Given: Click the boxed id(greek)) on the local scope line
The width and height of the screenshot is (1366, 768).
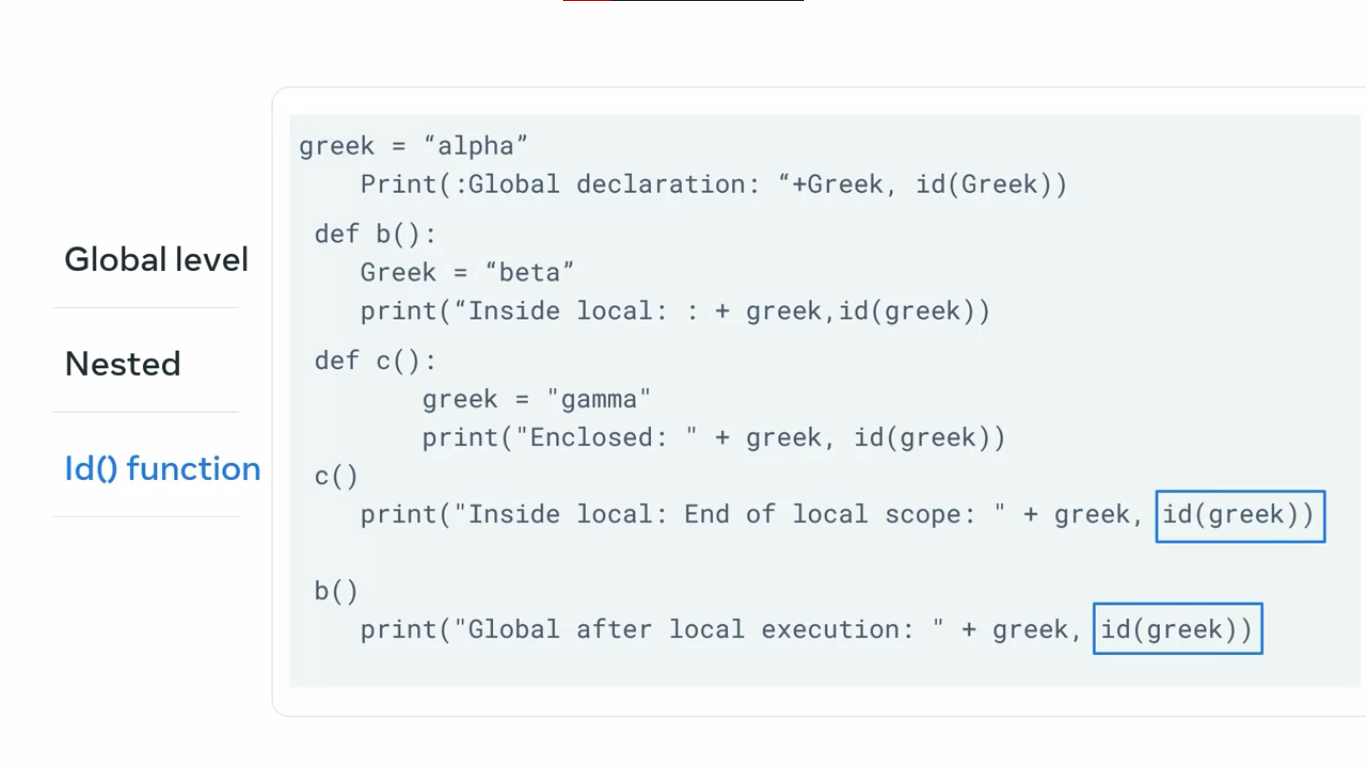Looking at the screenshot, I should click(1240, 515).
